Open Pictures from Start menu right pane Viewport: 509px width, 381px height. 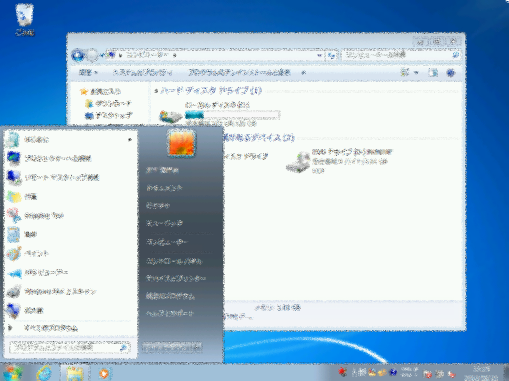158,206
